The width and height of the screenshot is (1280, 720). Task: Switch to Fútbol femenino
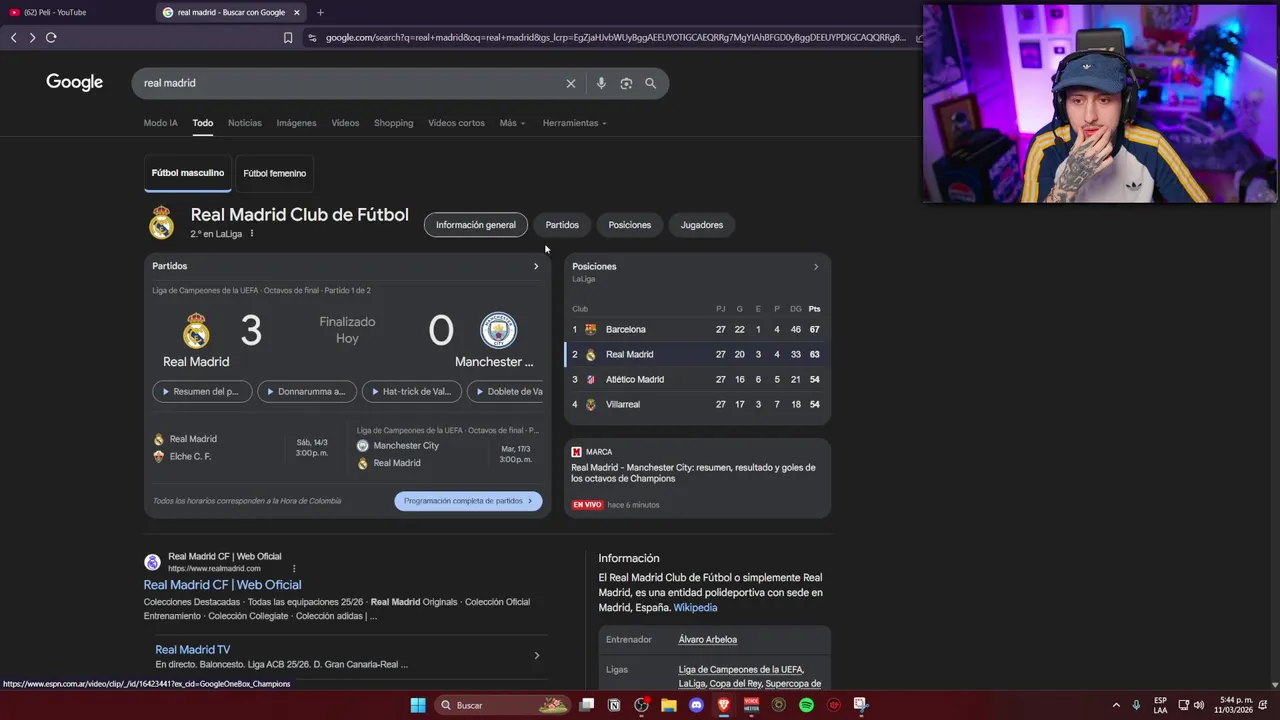274,173
